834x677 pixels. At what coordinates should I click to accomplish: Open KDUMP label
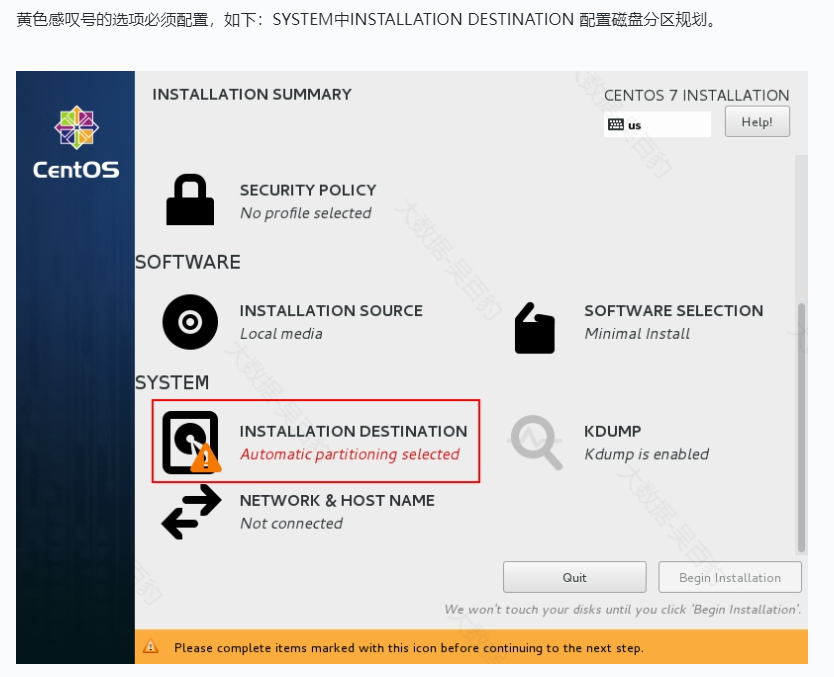pyautogui.click(x=612, y=431)
